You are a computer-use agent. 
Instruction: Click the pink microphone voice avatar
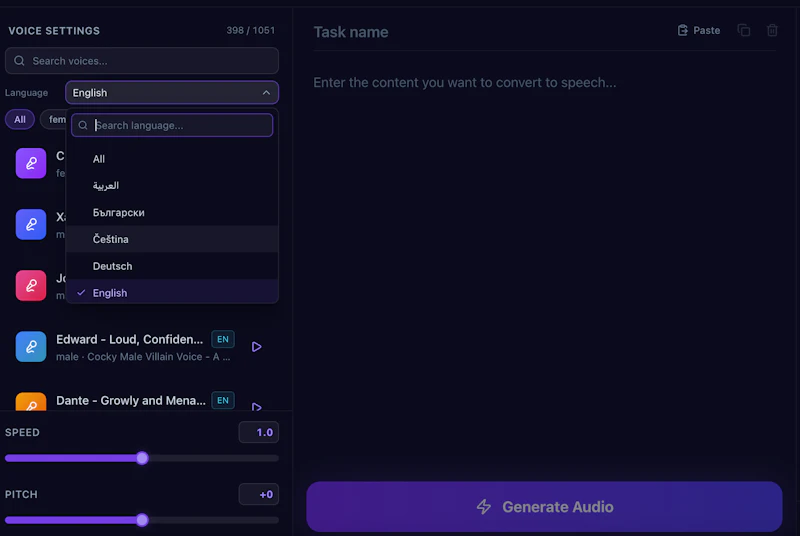(x=31, y=286)
